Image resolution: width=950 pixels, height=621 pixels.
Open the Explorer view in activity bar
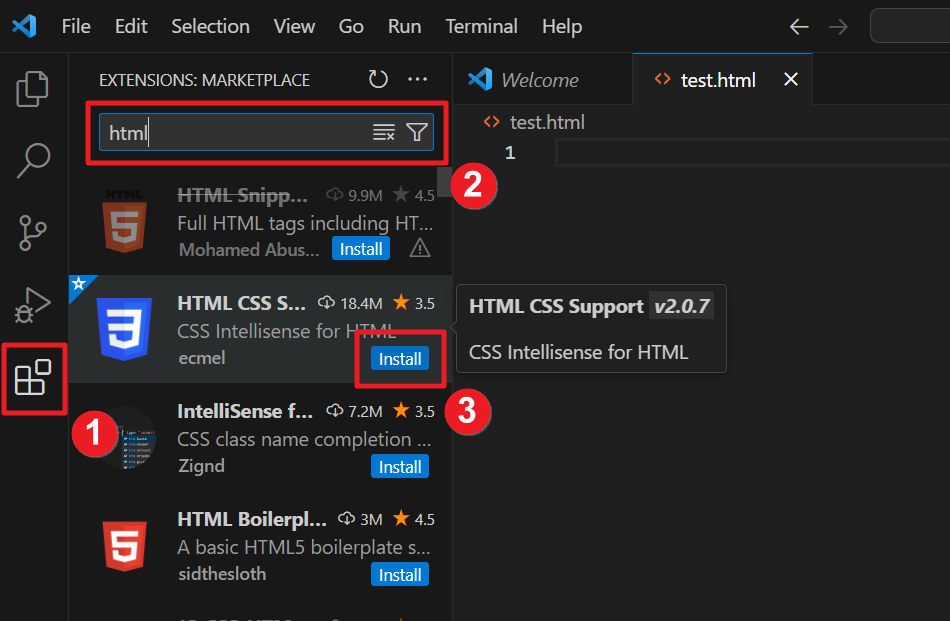click(x=33, y=88)
